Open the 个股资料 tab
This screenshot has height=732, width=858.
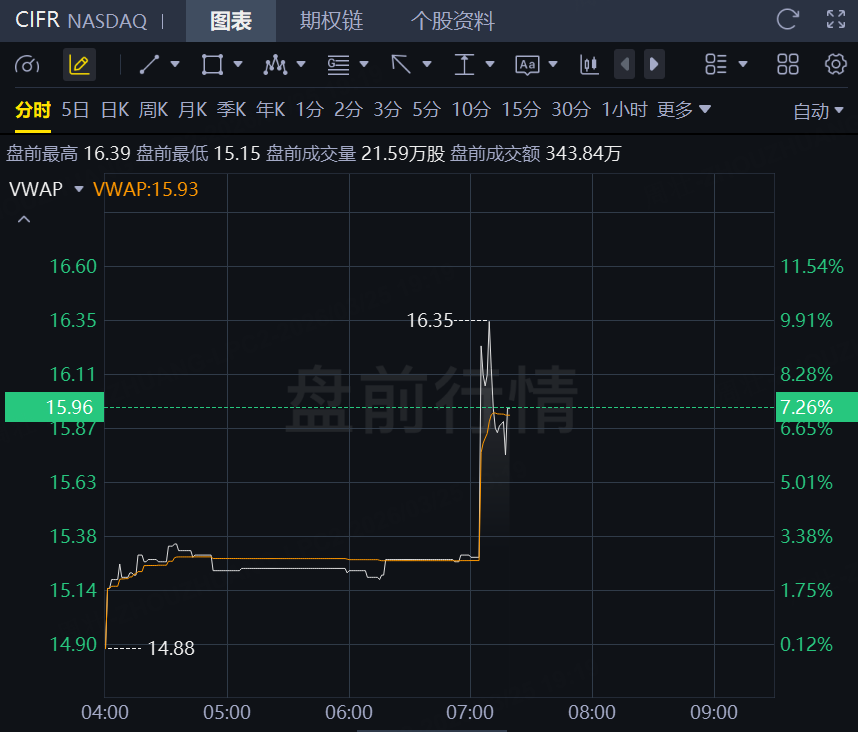453,21
